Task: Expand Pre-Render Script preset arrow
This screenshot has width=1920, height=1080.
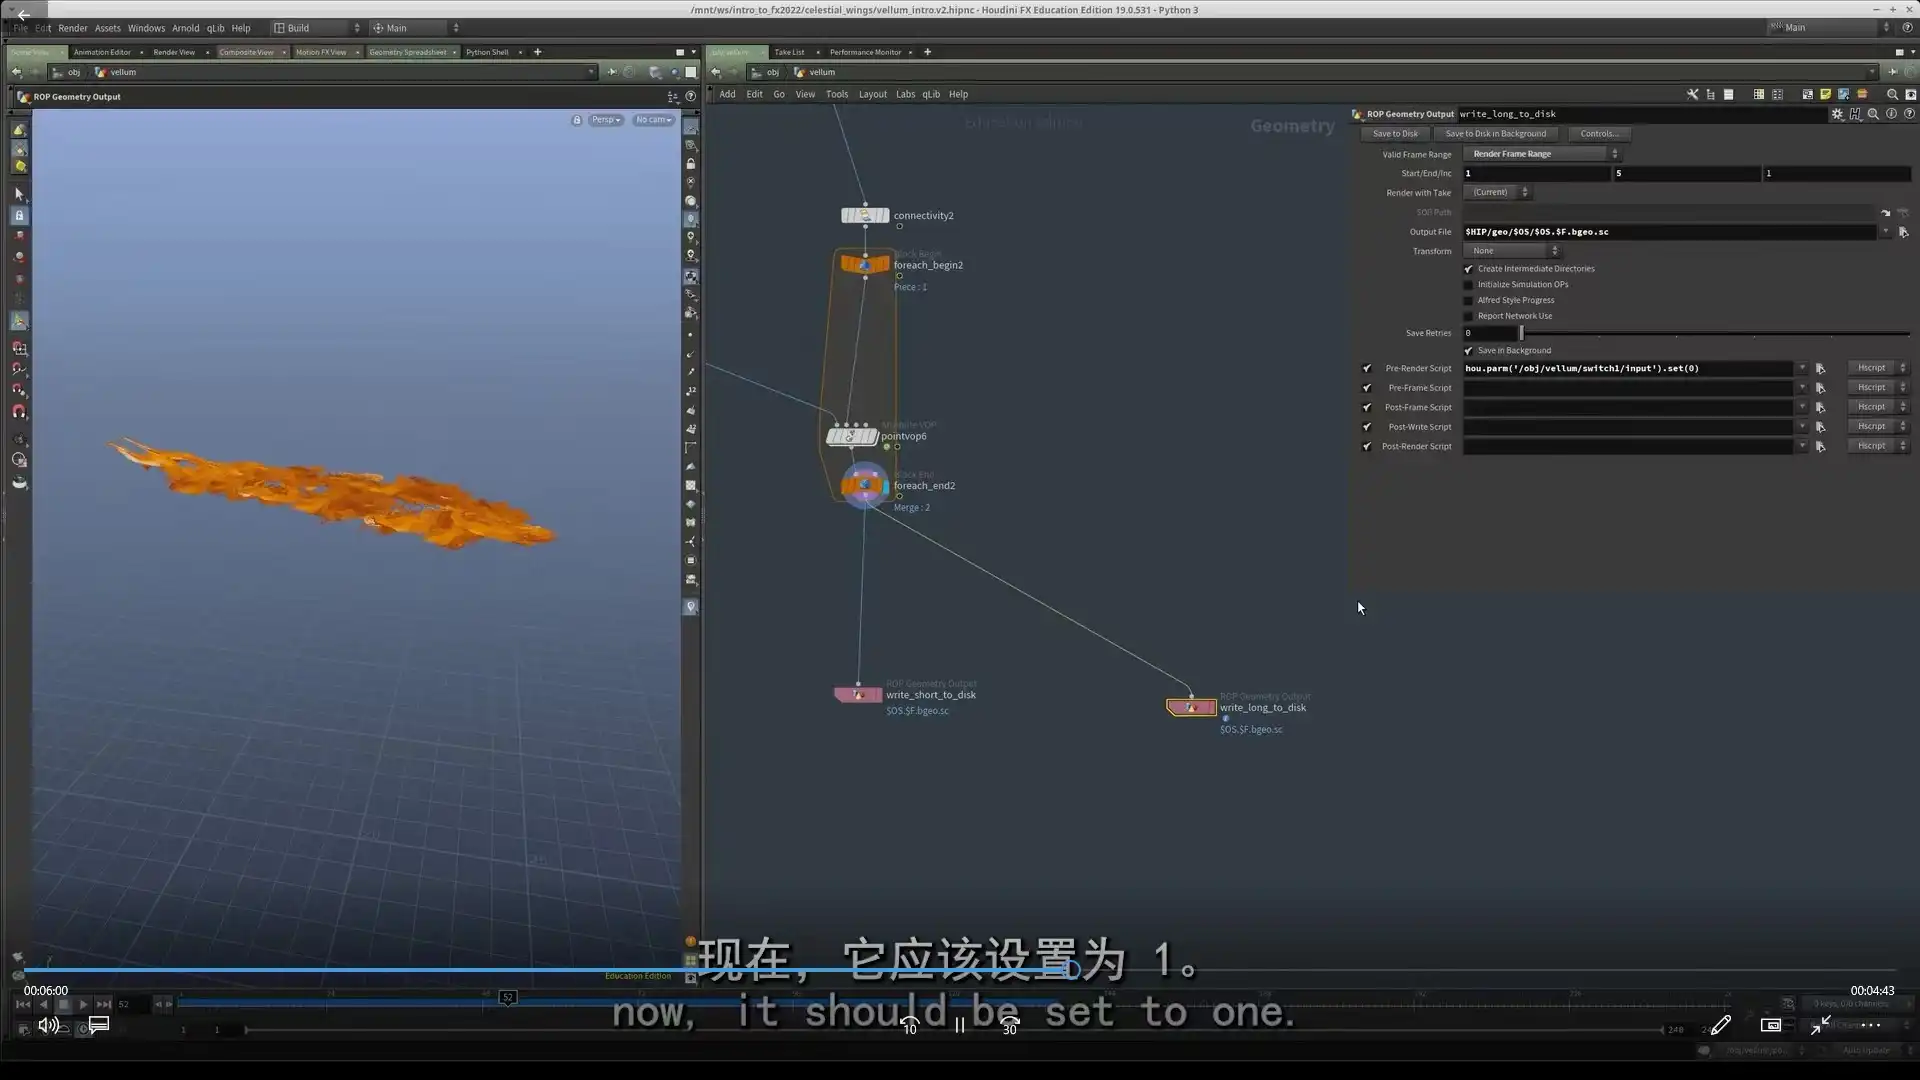Action: [x=1802, y=369]
